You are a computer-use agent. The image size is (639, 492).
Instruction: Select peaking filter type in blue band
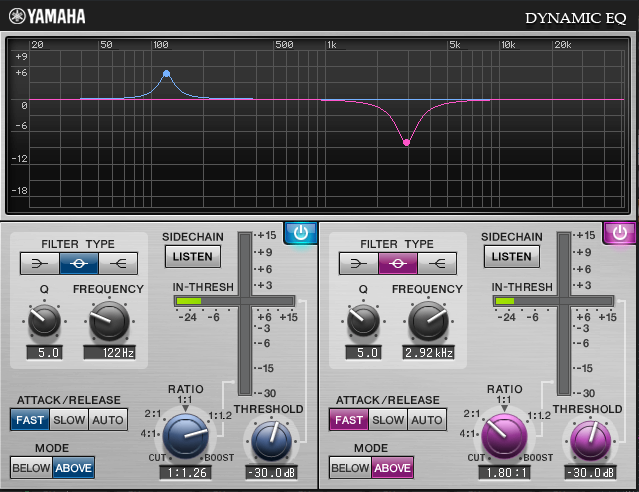(x=79, y=264)
